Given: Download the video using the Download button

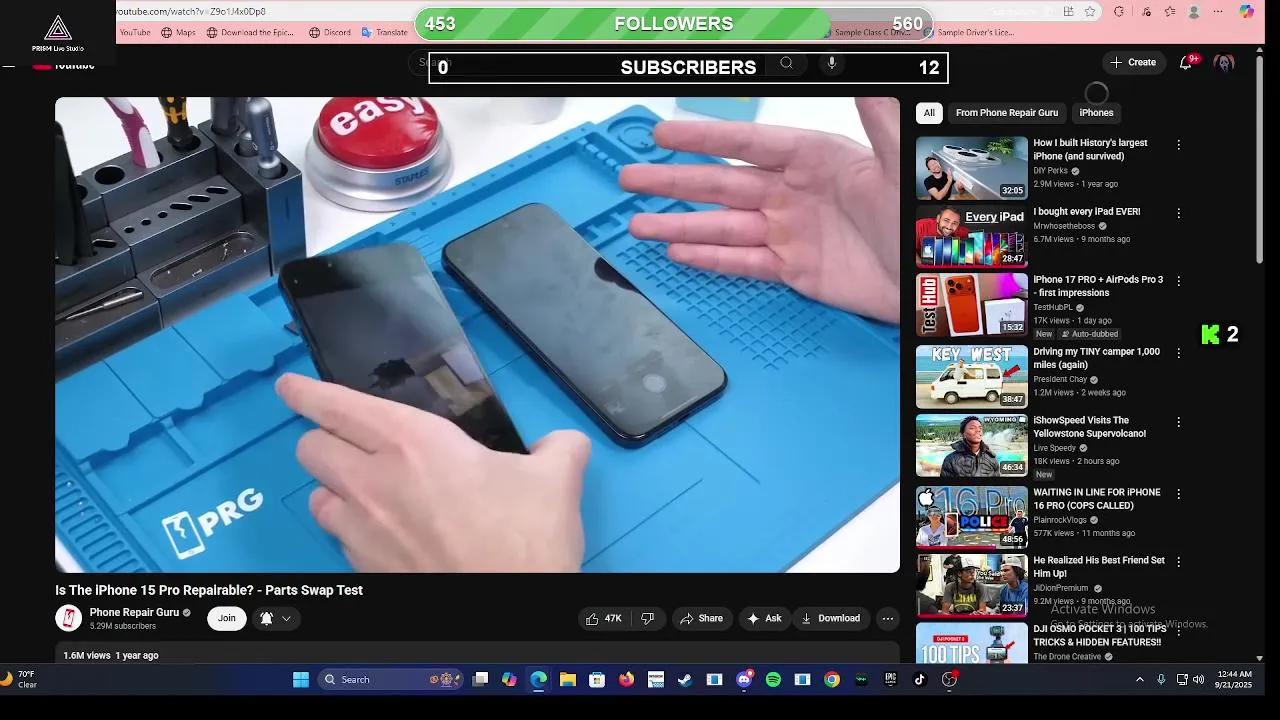Looking at the screenshot, I should 830,618.
